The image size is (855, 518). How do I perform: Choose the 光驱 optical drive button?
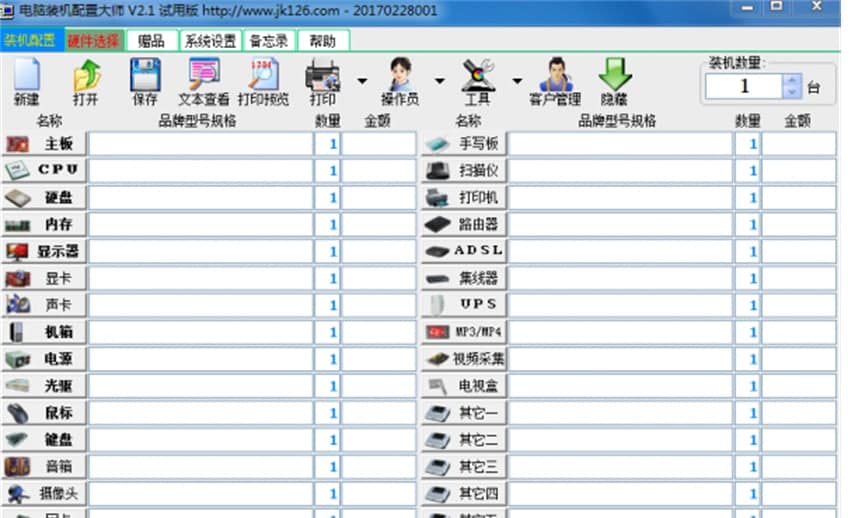44,386
